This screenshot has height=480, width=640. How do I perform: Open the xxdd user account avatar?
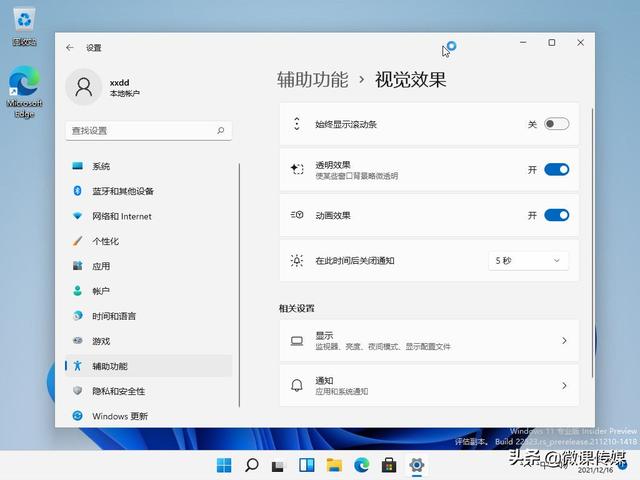84,87
